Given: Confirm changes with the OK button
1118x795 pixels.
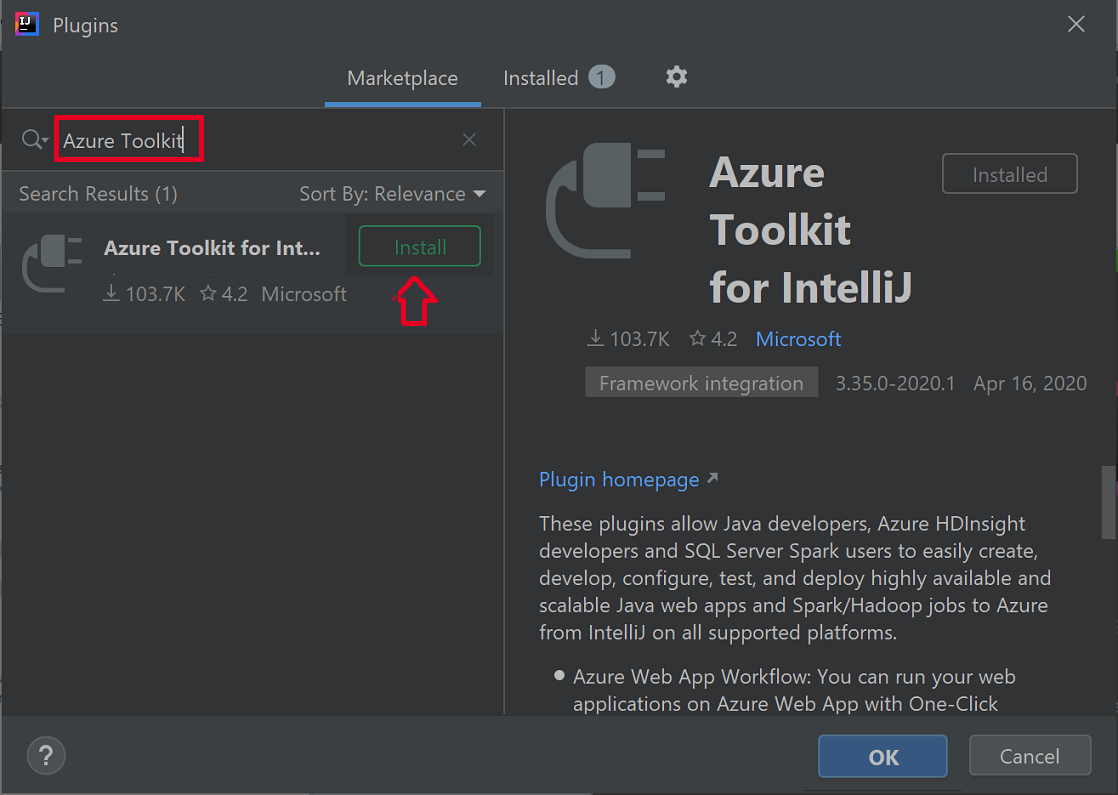Looking at the screenshot, I should point(882,756).
